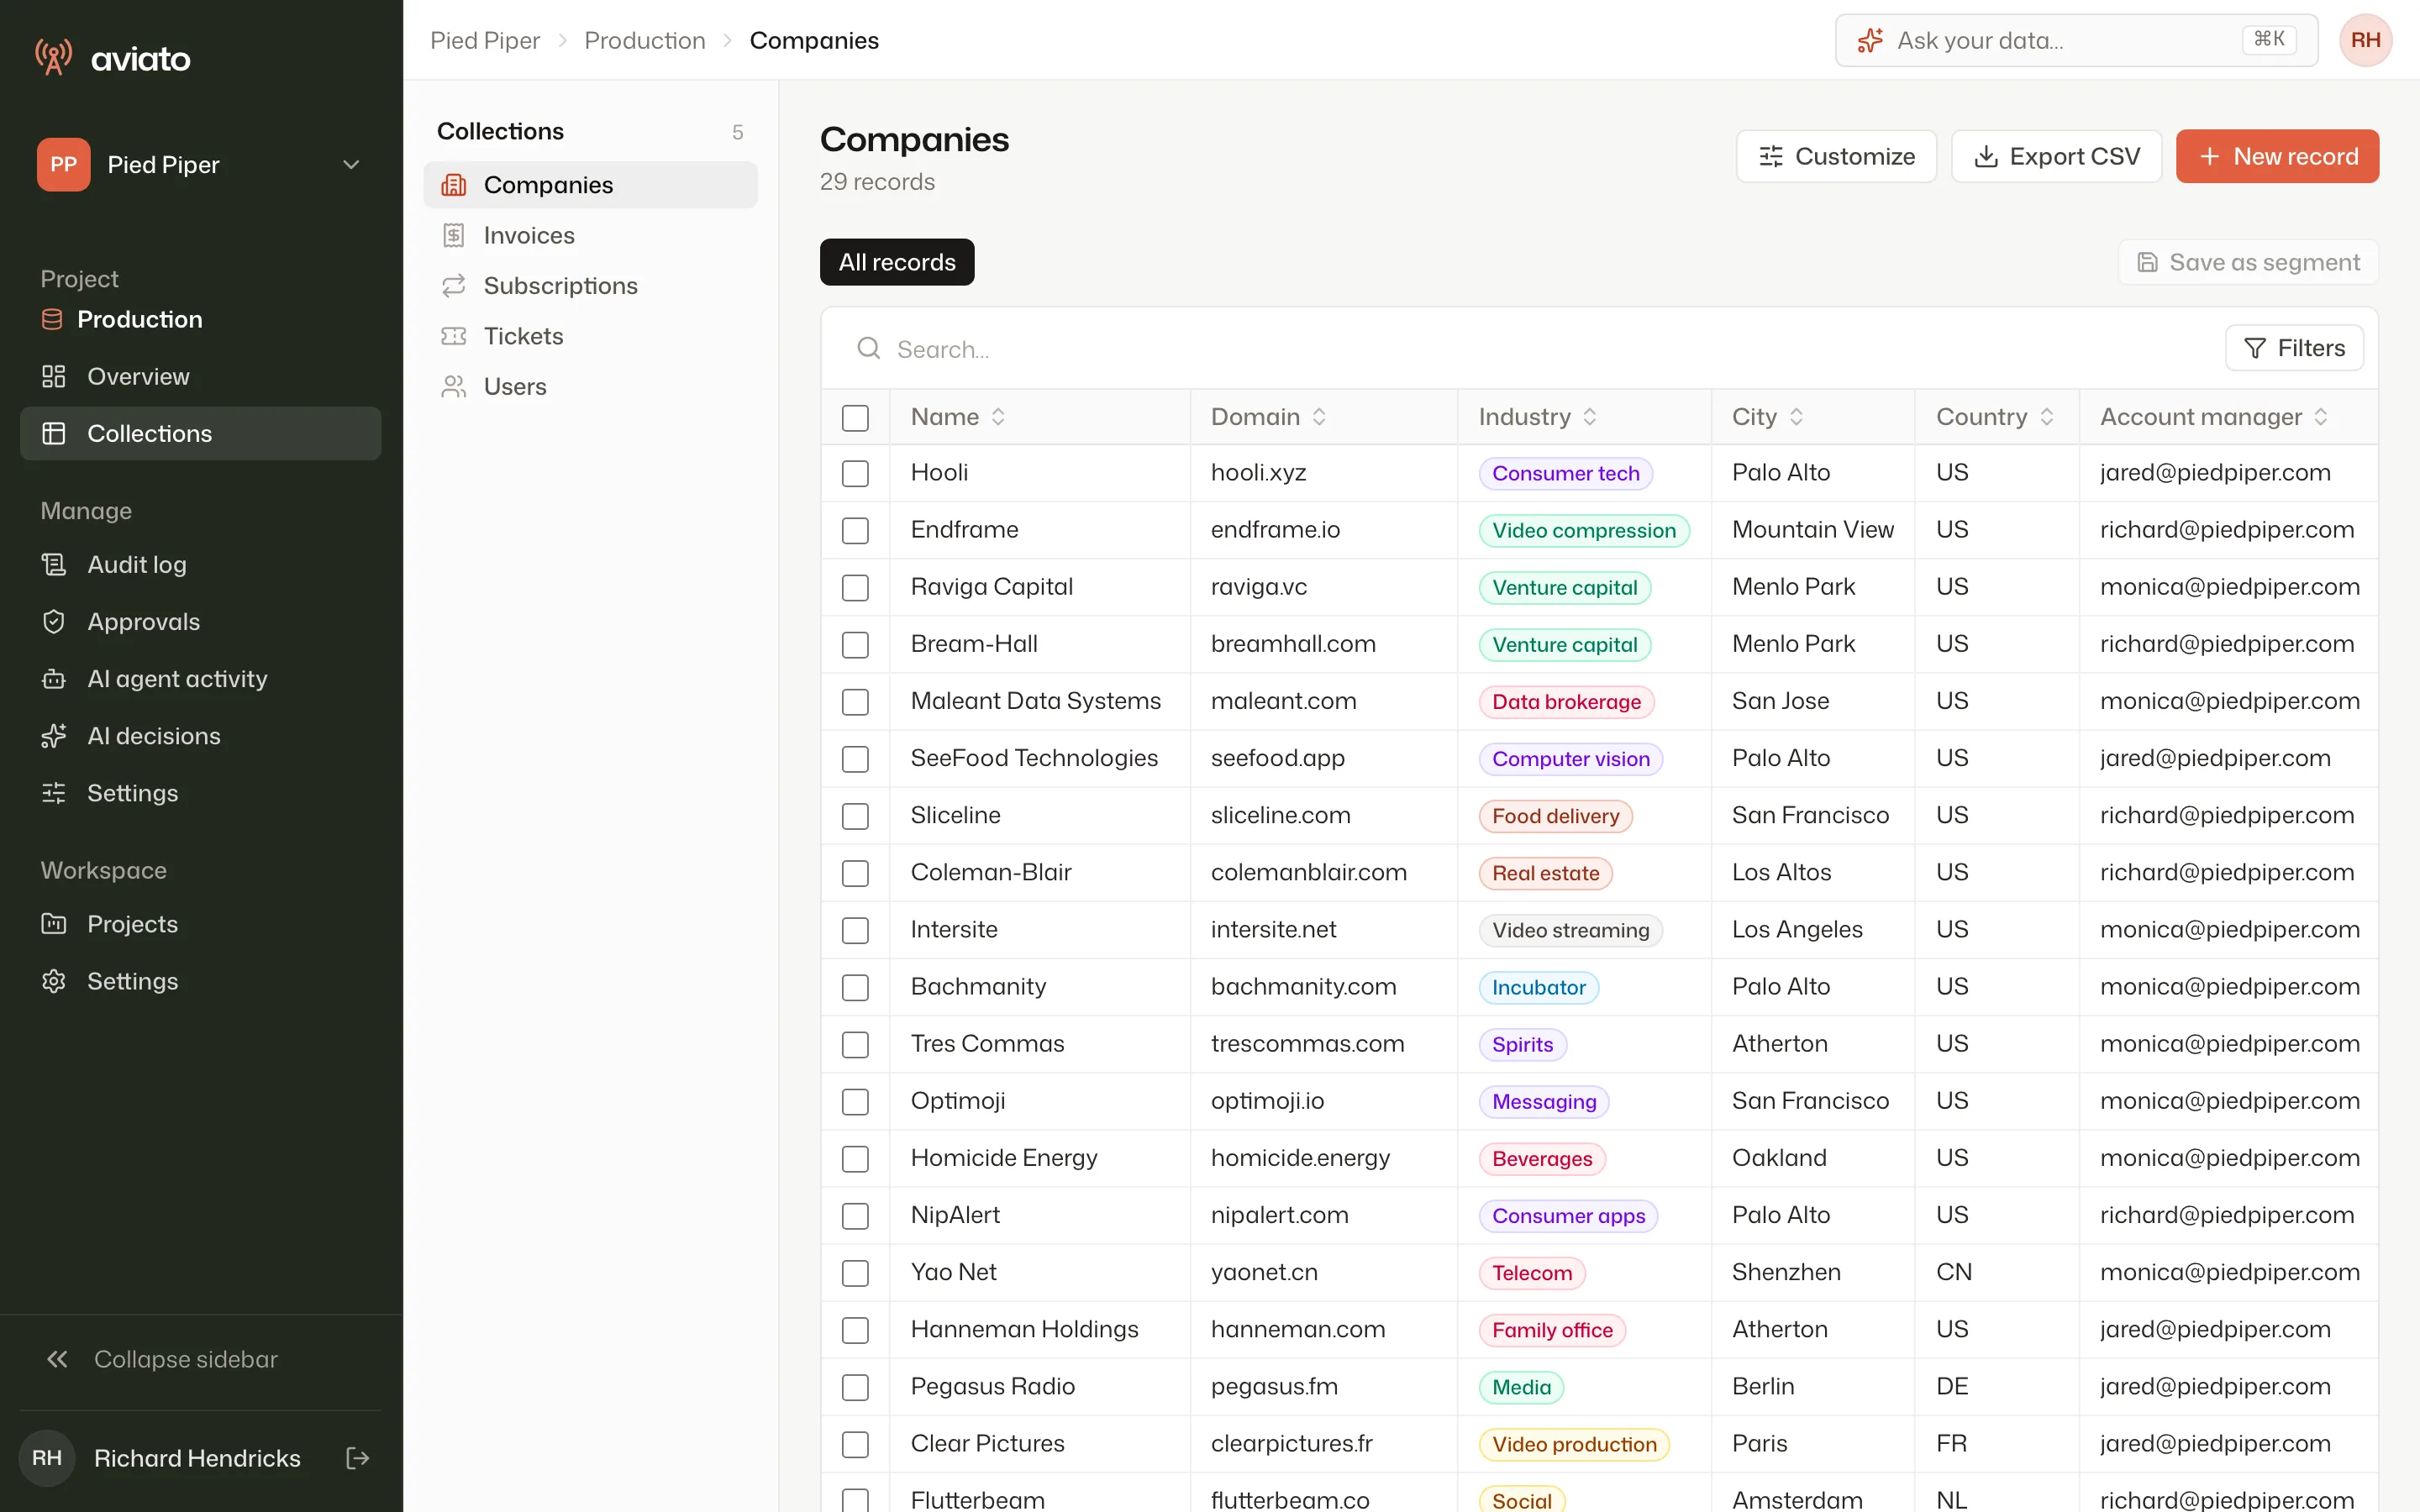Open the Filters button
The height and width of the screenshot is (1512, 2420).
tap(2294, 348)
